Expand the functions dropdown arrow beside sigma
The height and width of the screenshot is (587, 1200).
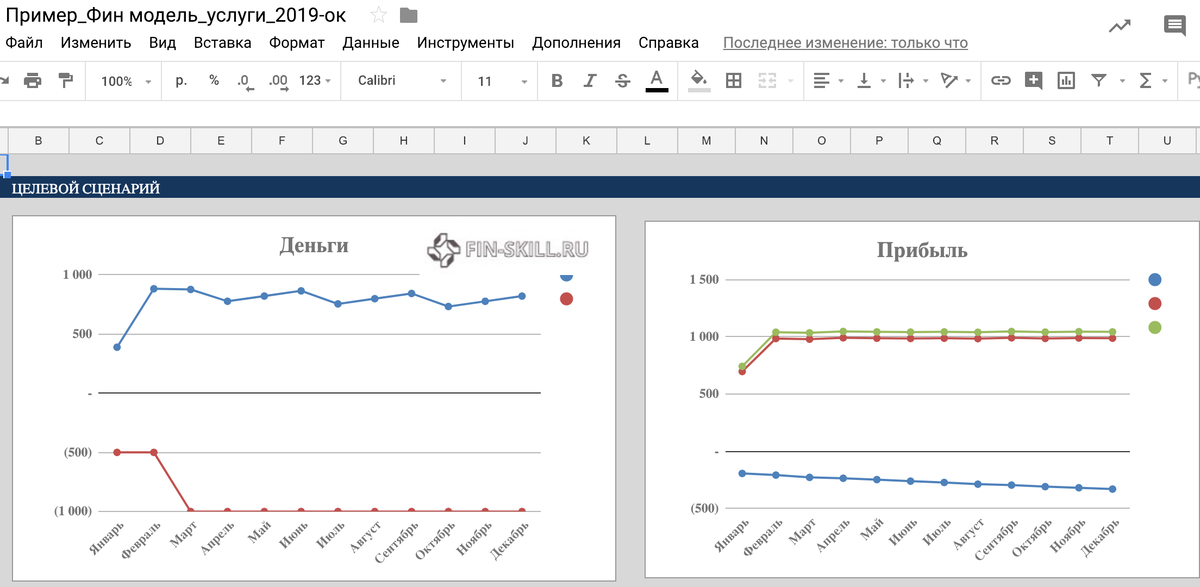coord(1166,82)
